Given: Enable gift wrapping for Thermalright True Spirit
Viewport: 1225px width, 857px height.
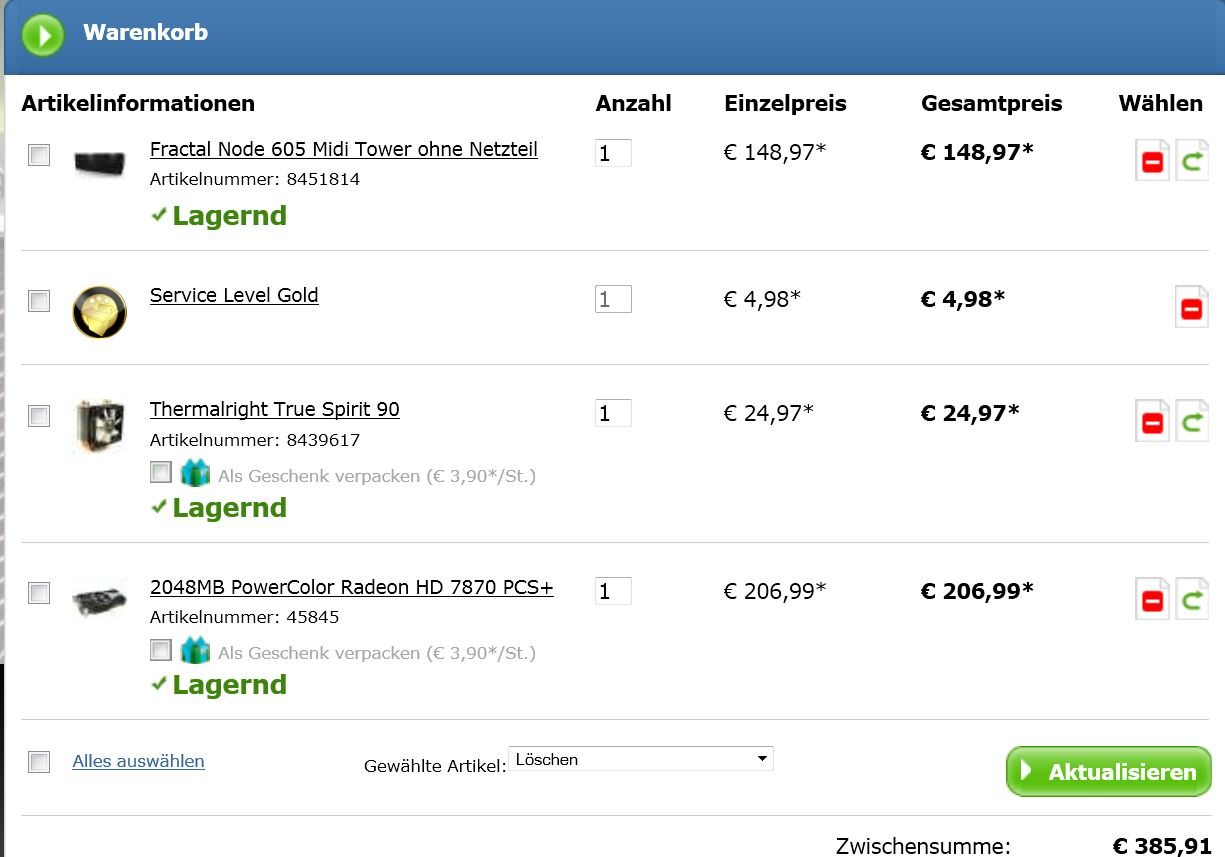Looking at the screenshot, I should pyautogui.click(x=161, y=473).
